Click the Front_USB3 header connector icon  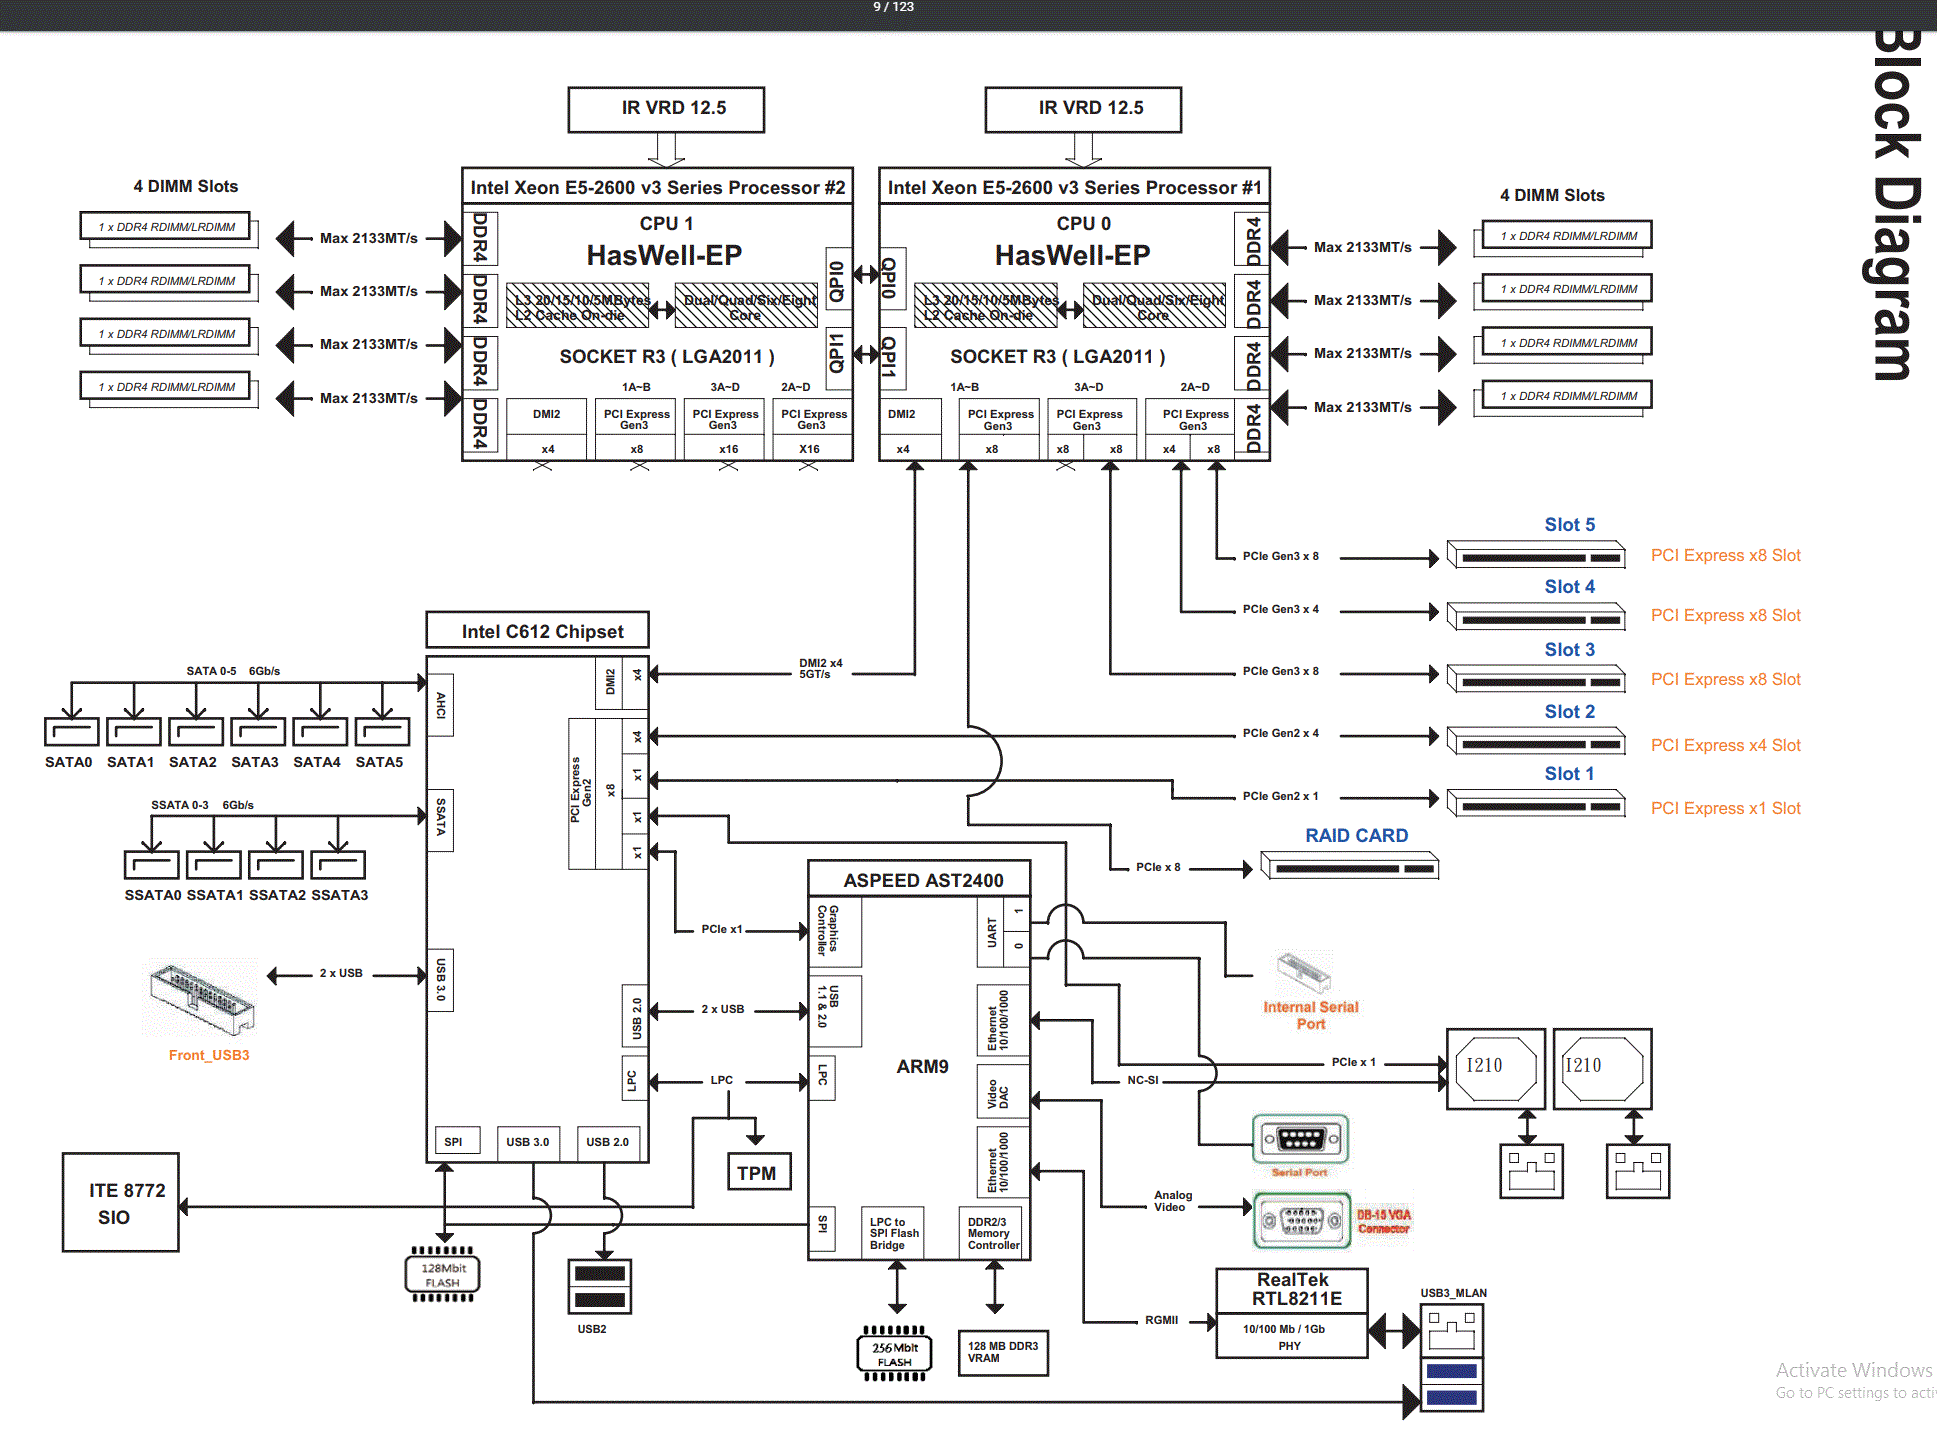[203, 999]
